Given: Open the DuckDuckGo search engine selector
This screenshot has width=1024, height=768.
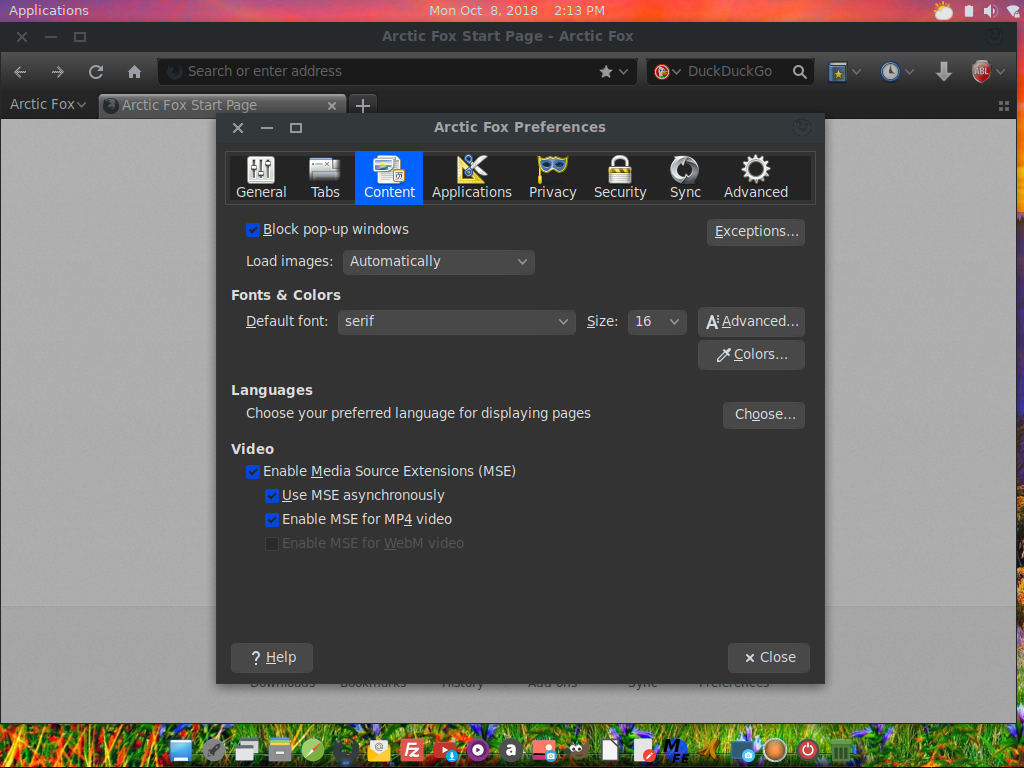Looking at the screenshot, I should coord(667,72).
